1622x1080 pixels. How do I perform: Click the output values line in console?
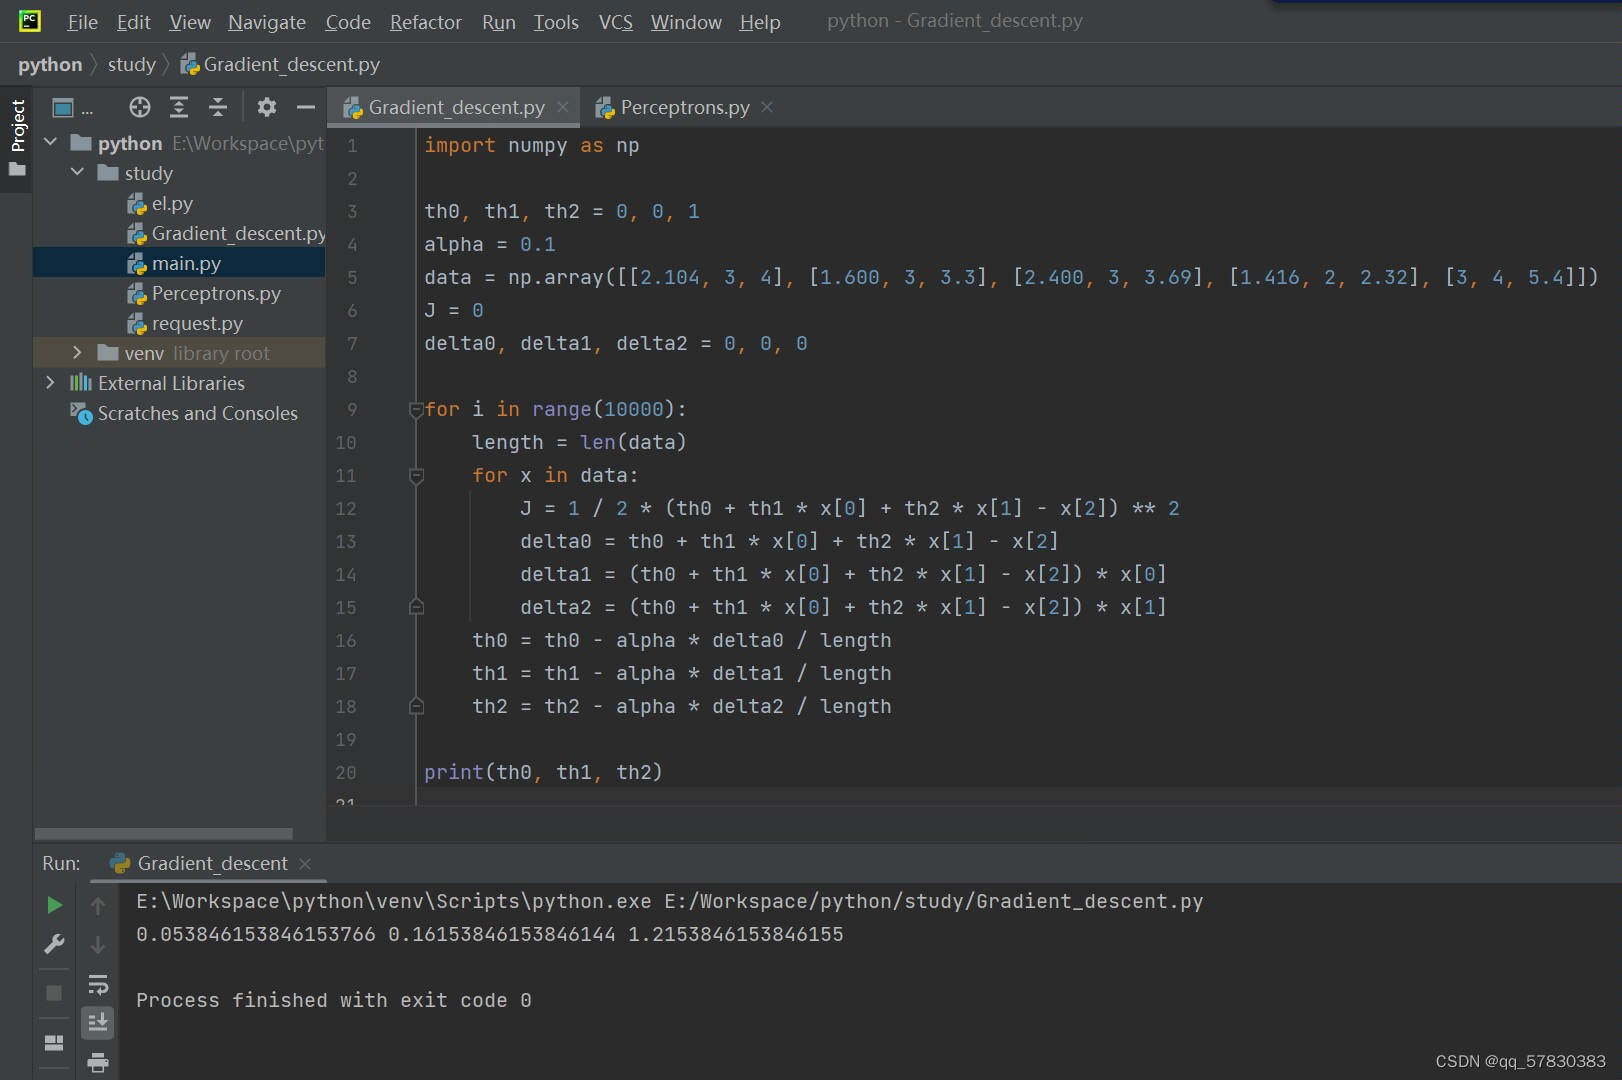tap(490, 934)
